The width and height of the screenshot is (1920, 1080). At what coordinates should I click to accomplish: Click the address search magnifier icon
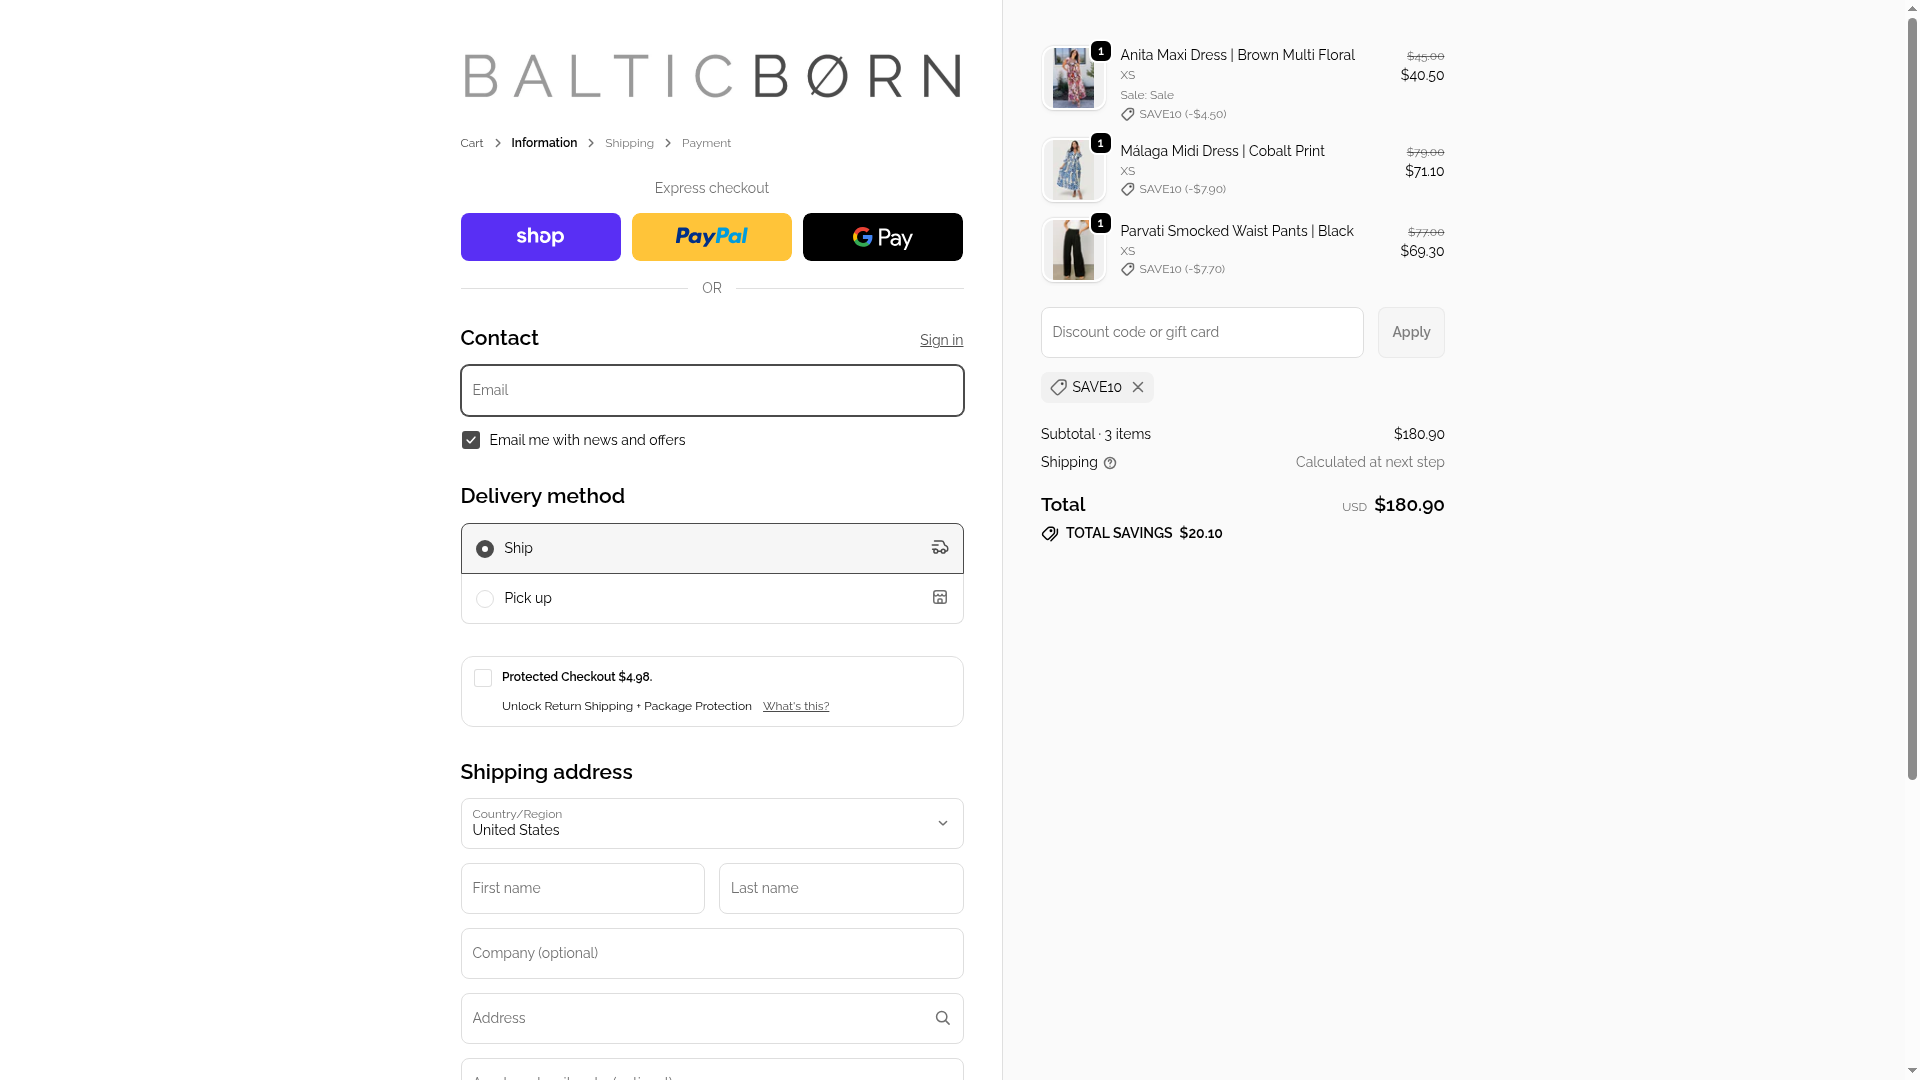pos(942,1018)
